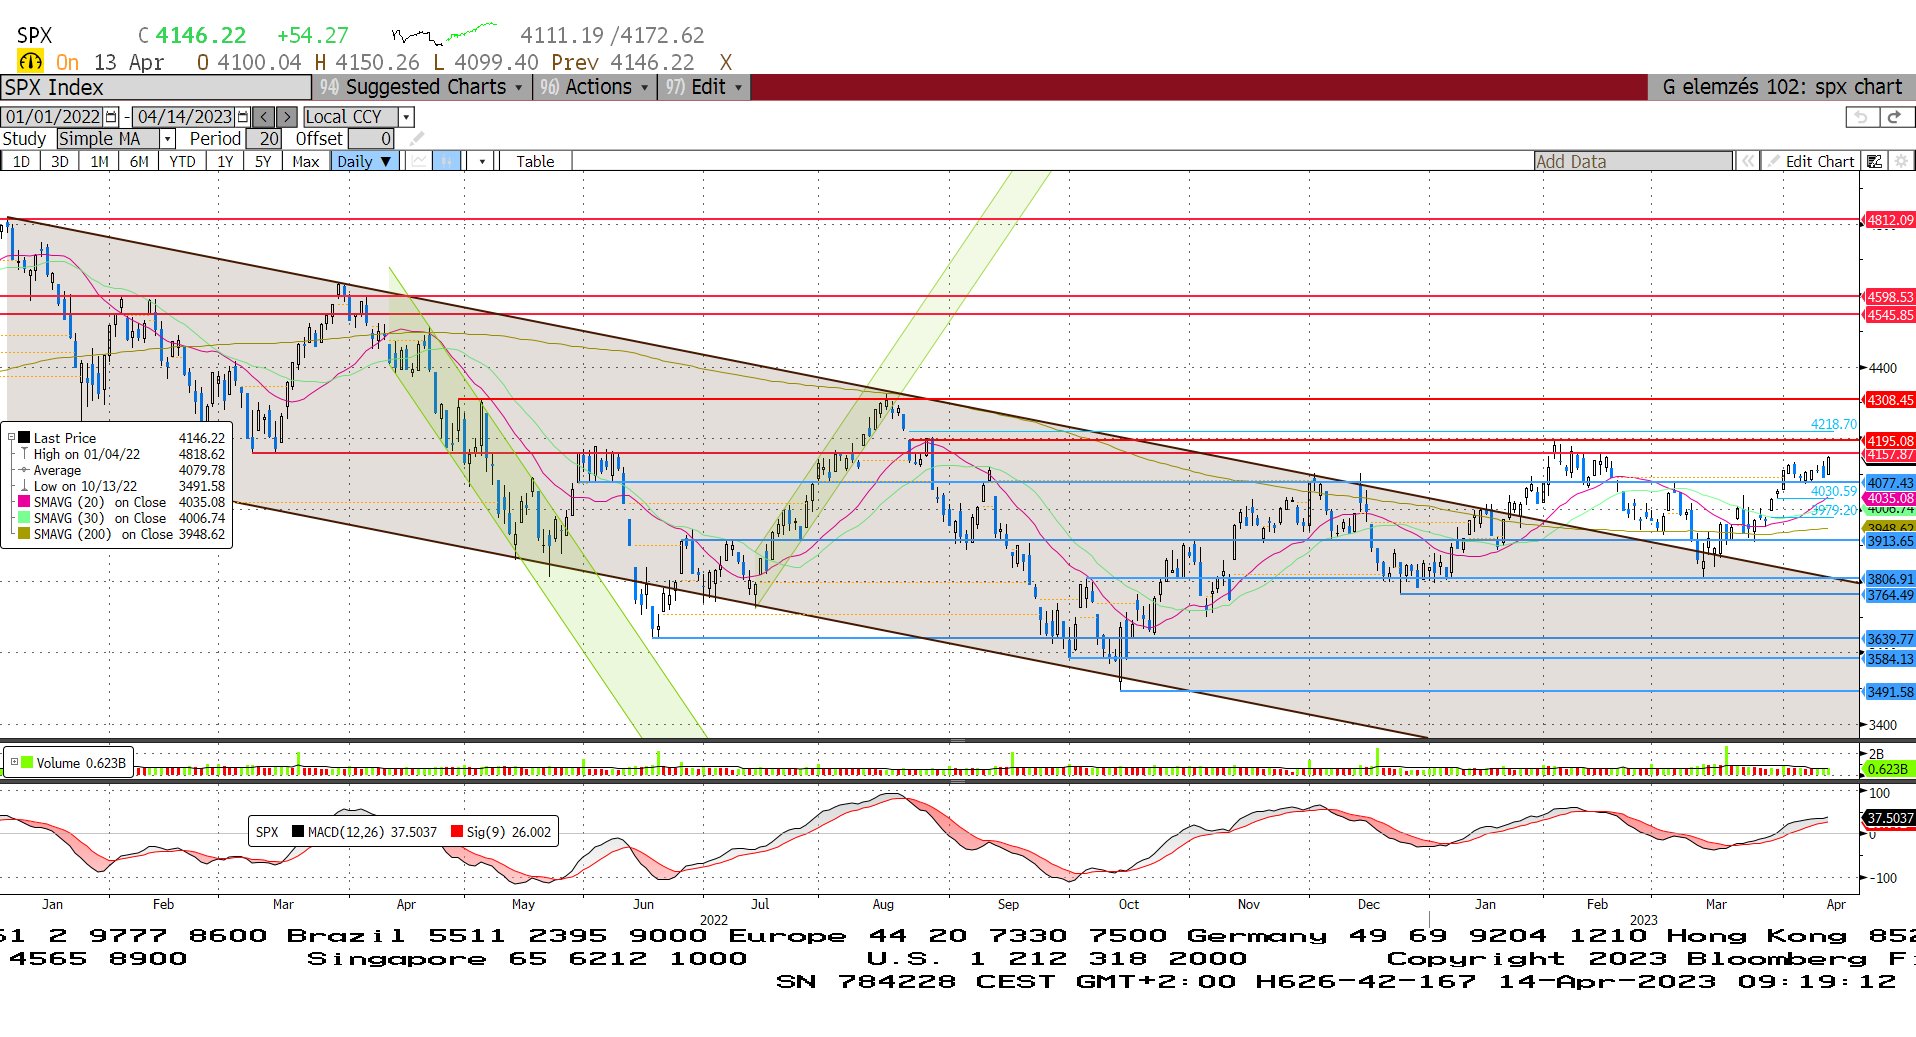The width and height of the screenshot is (1916, 1037).
Task: Select the 5Y range tab
Action: pos(263,161)
